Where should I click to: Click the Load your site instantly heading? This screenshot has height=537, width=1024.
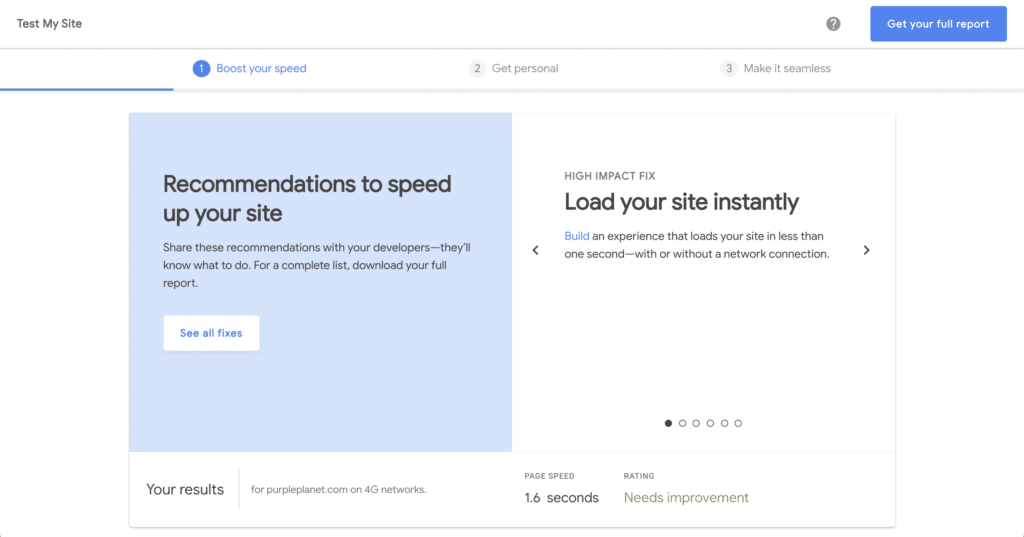click(x=681, y=202)
